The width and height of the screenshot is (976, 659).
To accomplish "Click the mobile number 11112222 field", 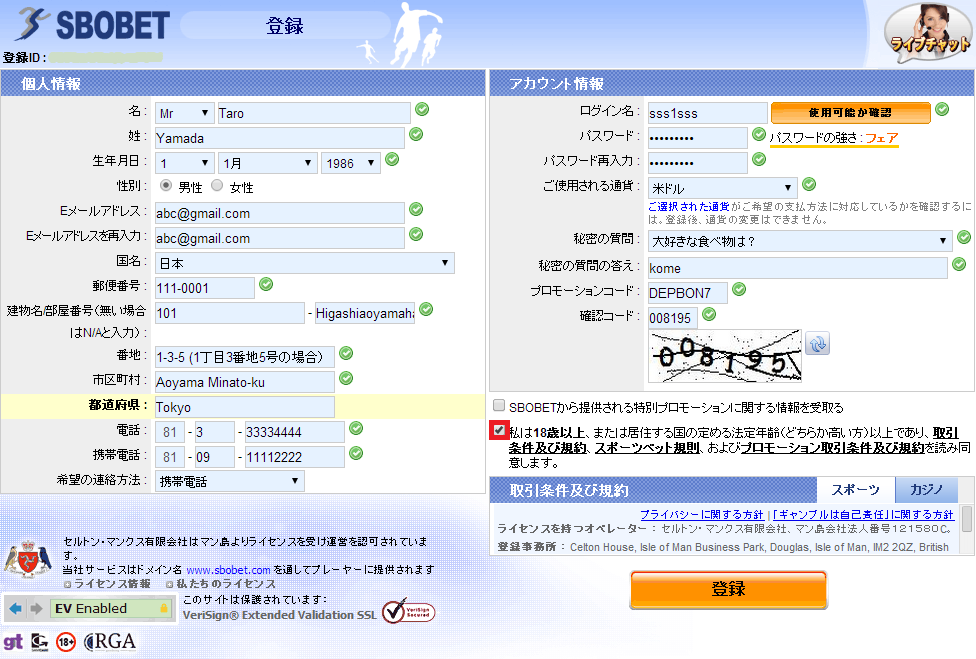I will pyautogui.click(x=294, y=457).
